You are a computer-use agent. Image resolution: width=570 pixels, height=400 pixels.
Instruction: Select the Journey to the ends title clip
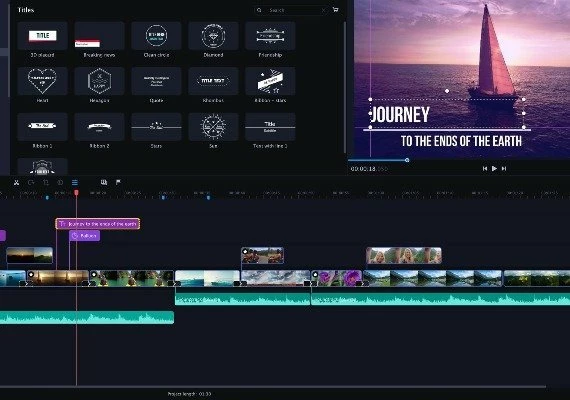[x=97, y=224]
